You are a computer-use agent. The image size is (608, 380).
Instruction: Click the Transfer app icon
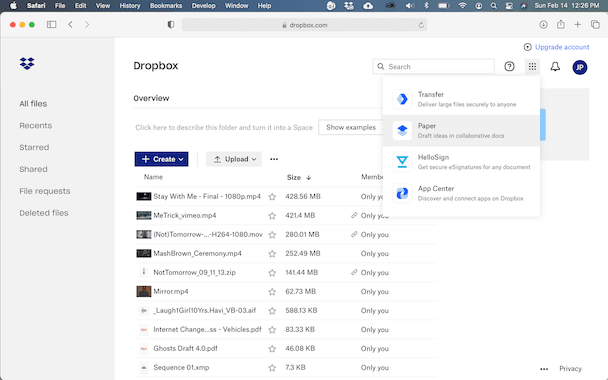pyautogui.click(x=402, y=99)
